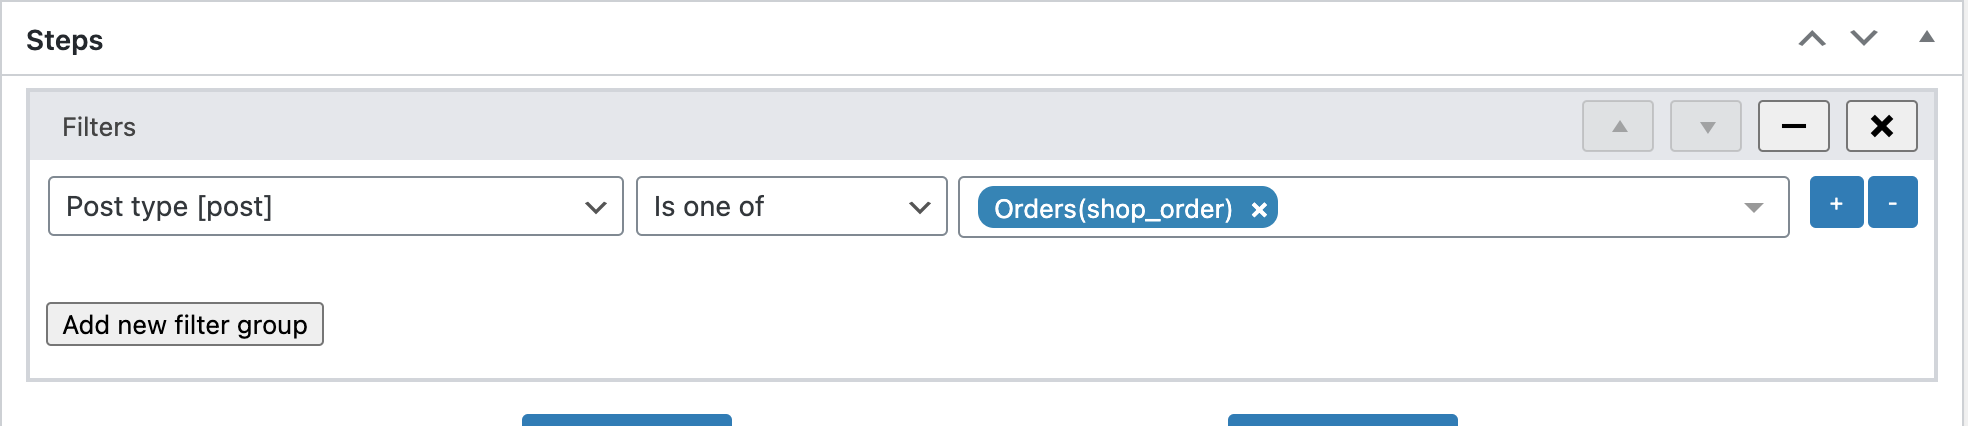Click the Filters group move-up arrow
The width and height of the screenshot is (1968, 426).
point(1618,127)
